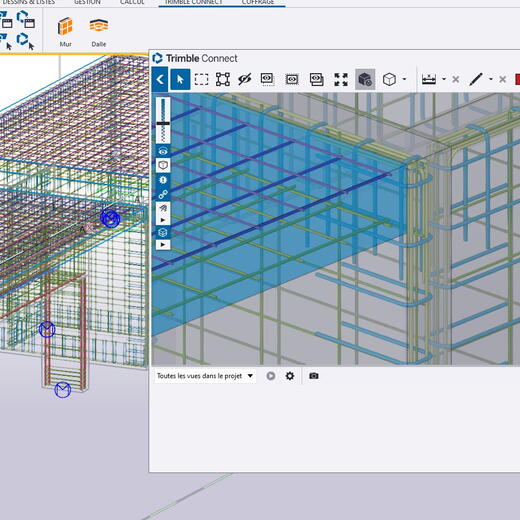Open the TRIMBLE CONNECT ribbon tab
Viewport: 520px width, 520px height.
point(194,2)
